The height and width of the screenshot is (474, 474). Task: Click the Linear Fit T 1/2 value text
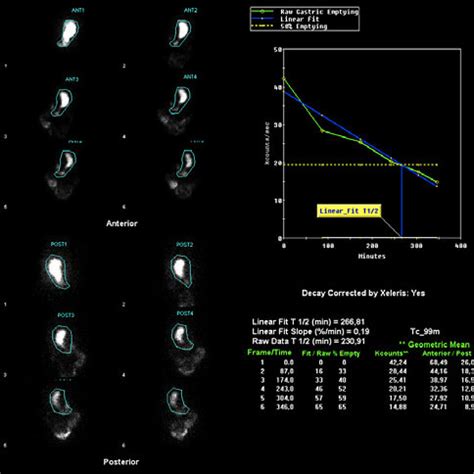308,322
